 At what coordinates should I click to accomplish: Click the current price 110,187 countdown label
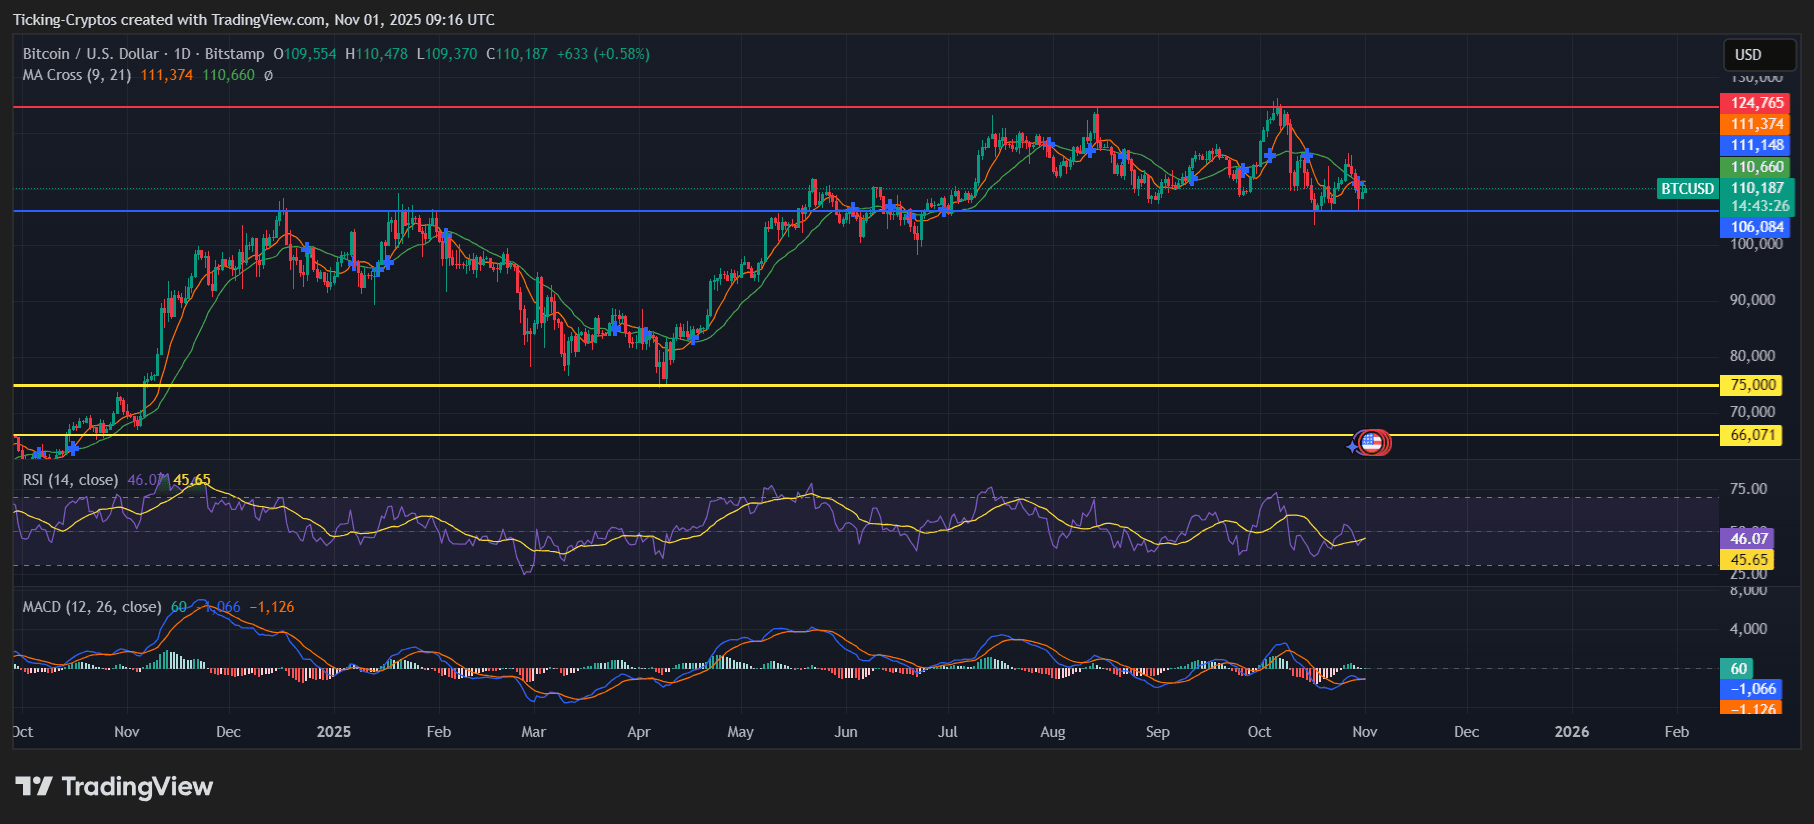[x=1757, y=197]
